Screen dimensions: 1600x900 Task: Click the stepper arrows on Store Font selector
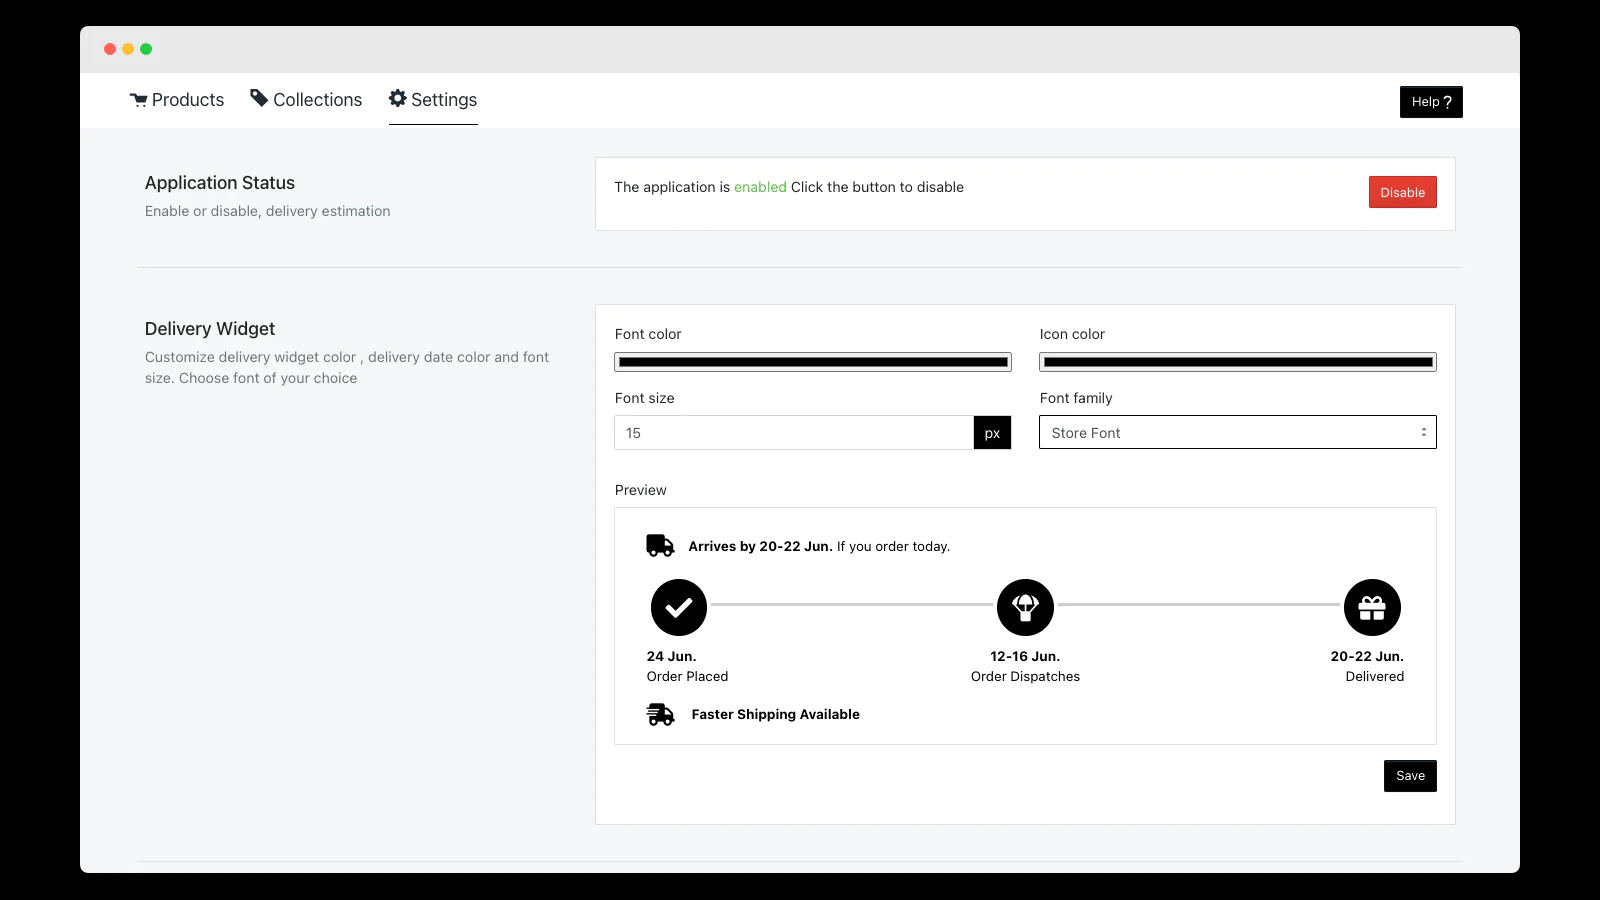click(1424, 432)
